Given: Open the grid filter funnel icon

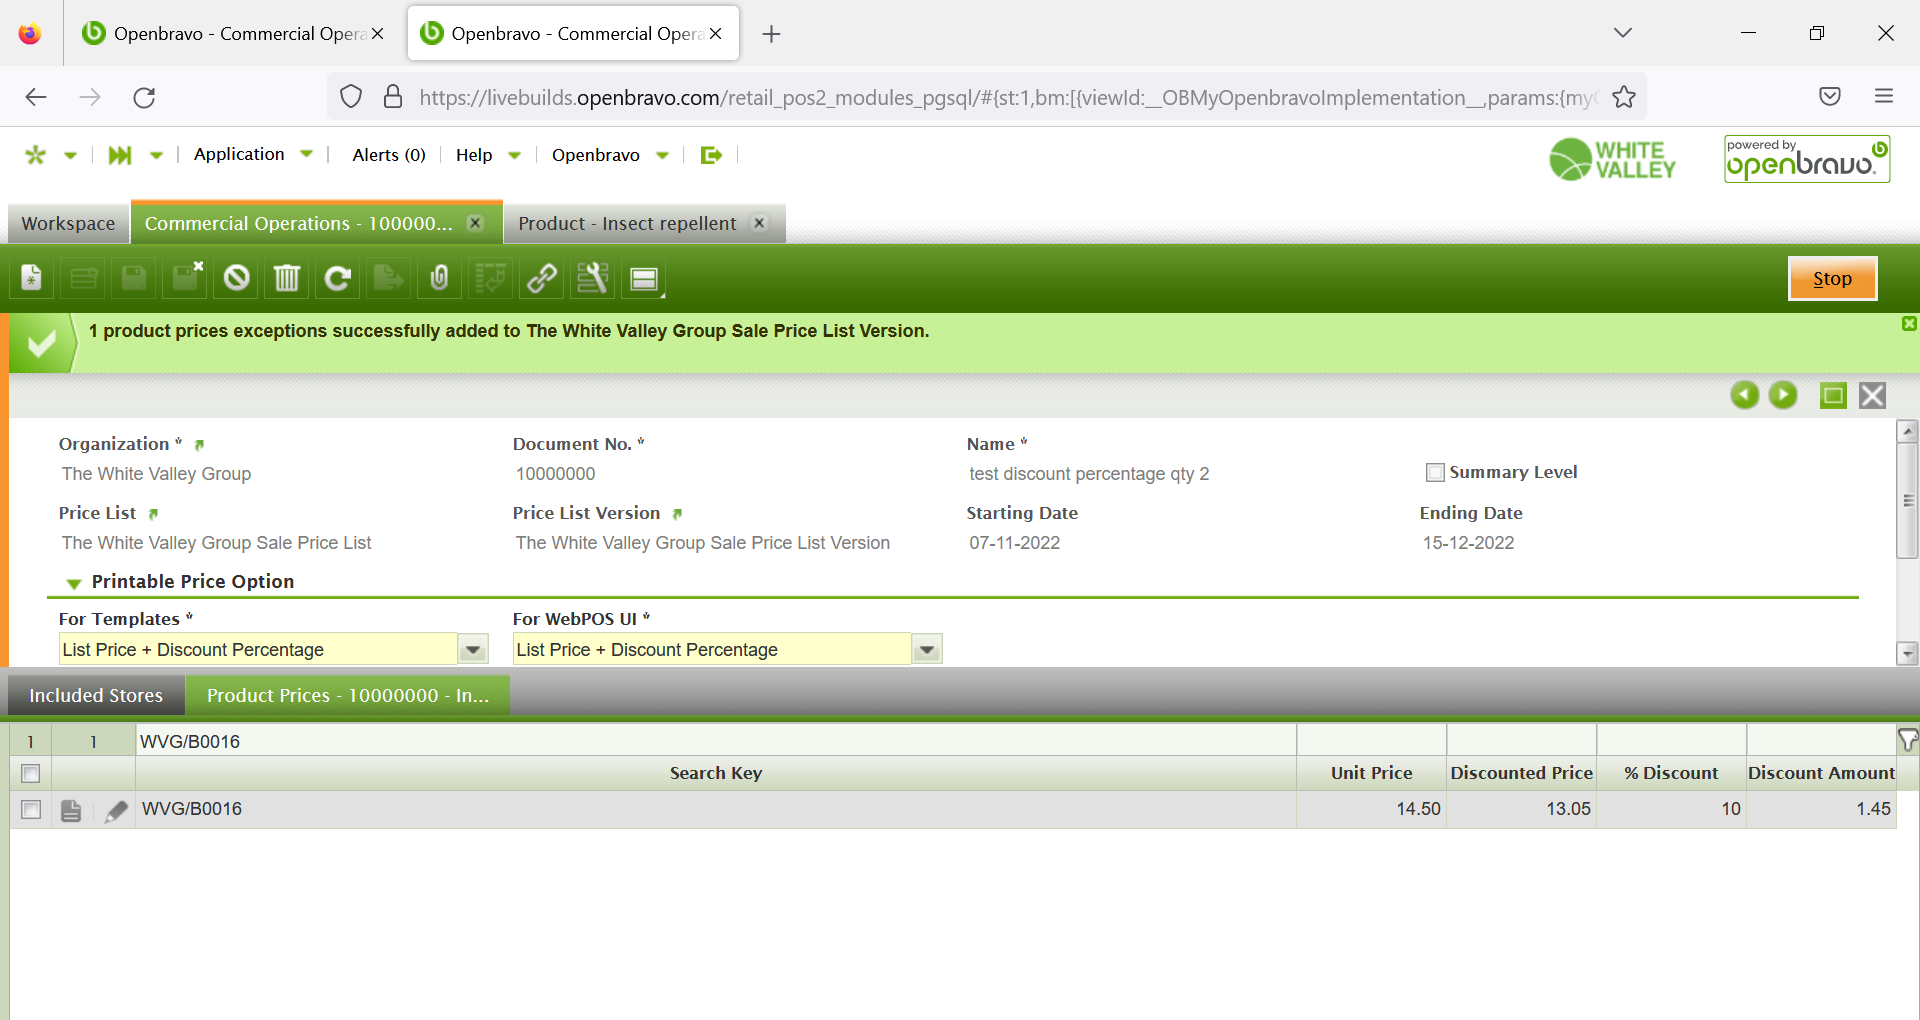Looking at the screenshot, I should [1908, 740].
